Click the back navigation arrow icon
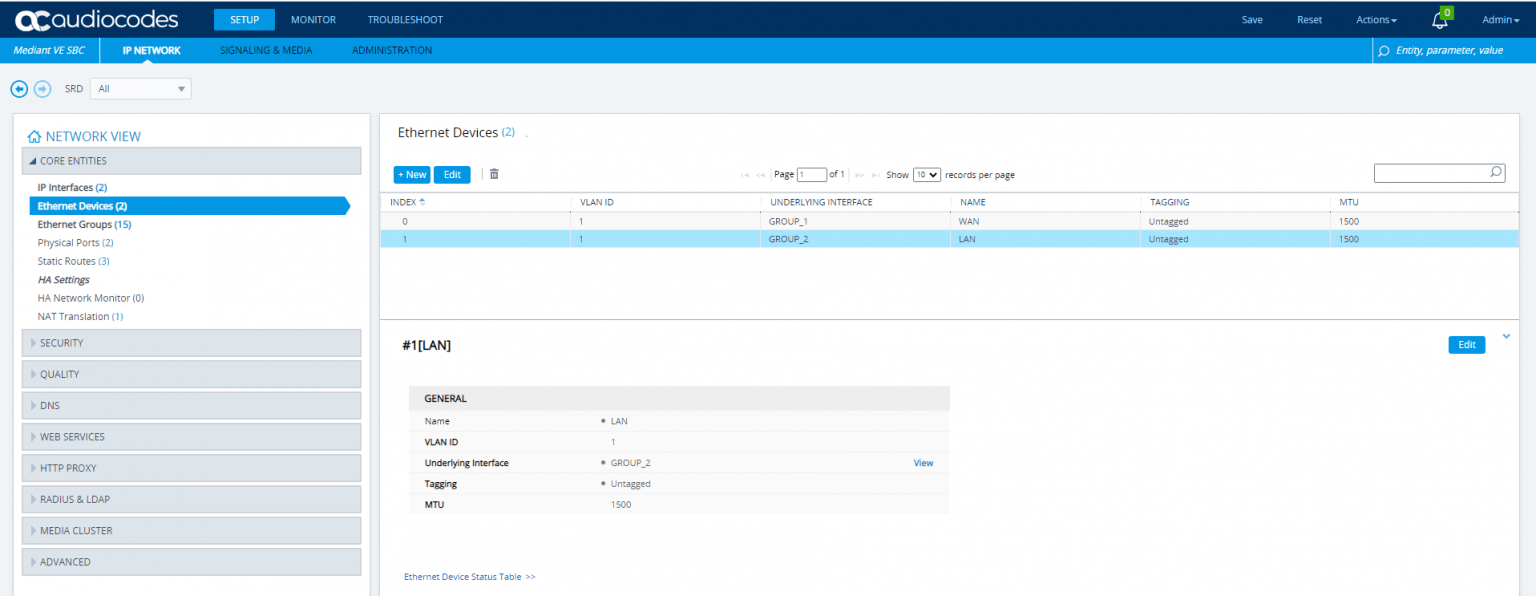Screen dimensions: 1536x596 point(19,89)
